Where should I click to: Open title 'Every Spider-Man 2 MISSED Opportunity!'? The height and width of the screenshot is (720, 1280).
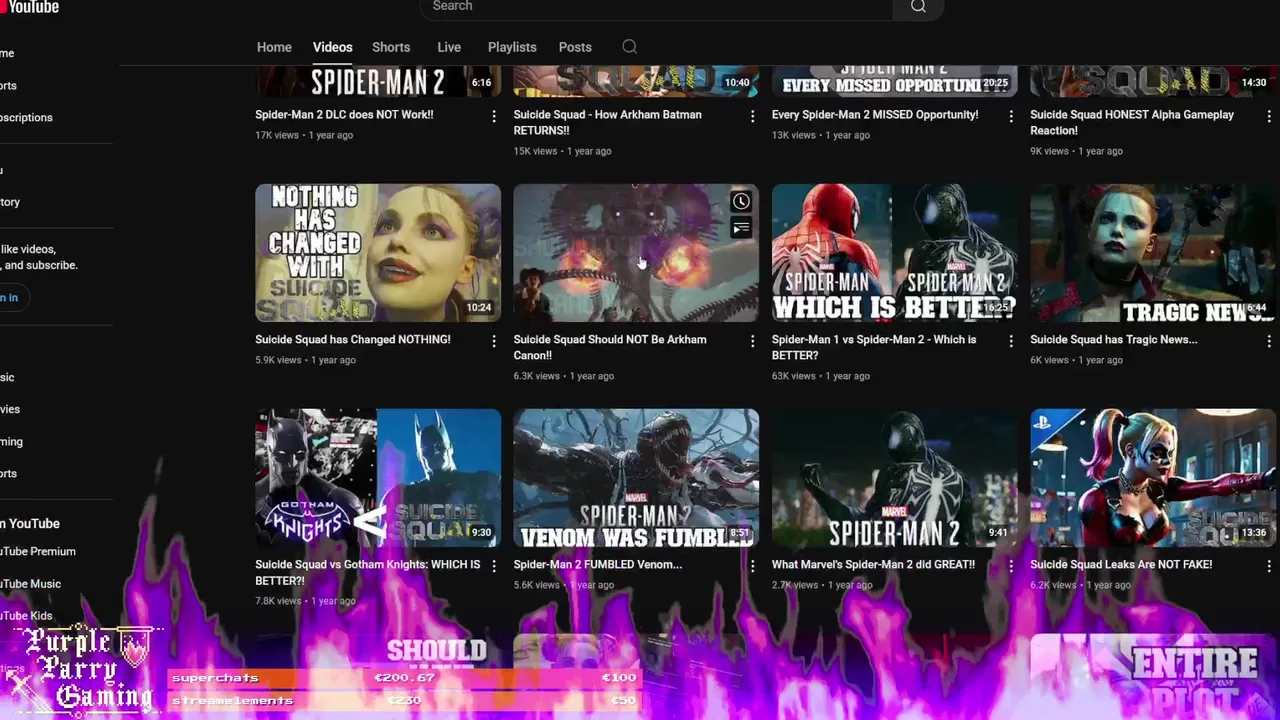click(x=875, y=115)
